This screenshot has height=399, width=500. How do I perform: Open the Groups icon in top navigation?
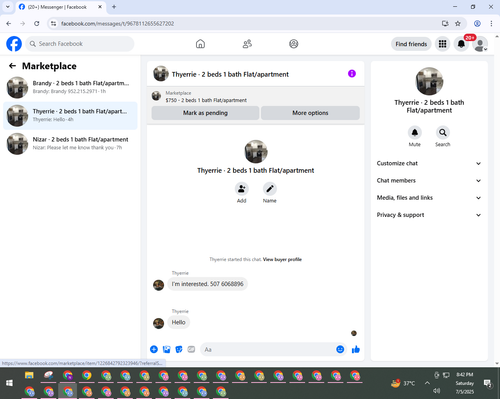coord(294,44)
